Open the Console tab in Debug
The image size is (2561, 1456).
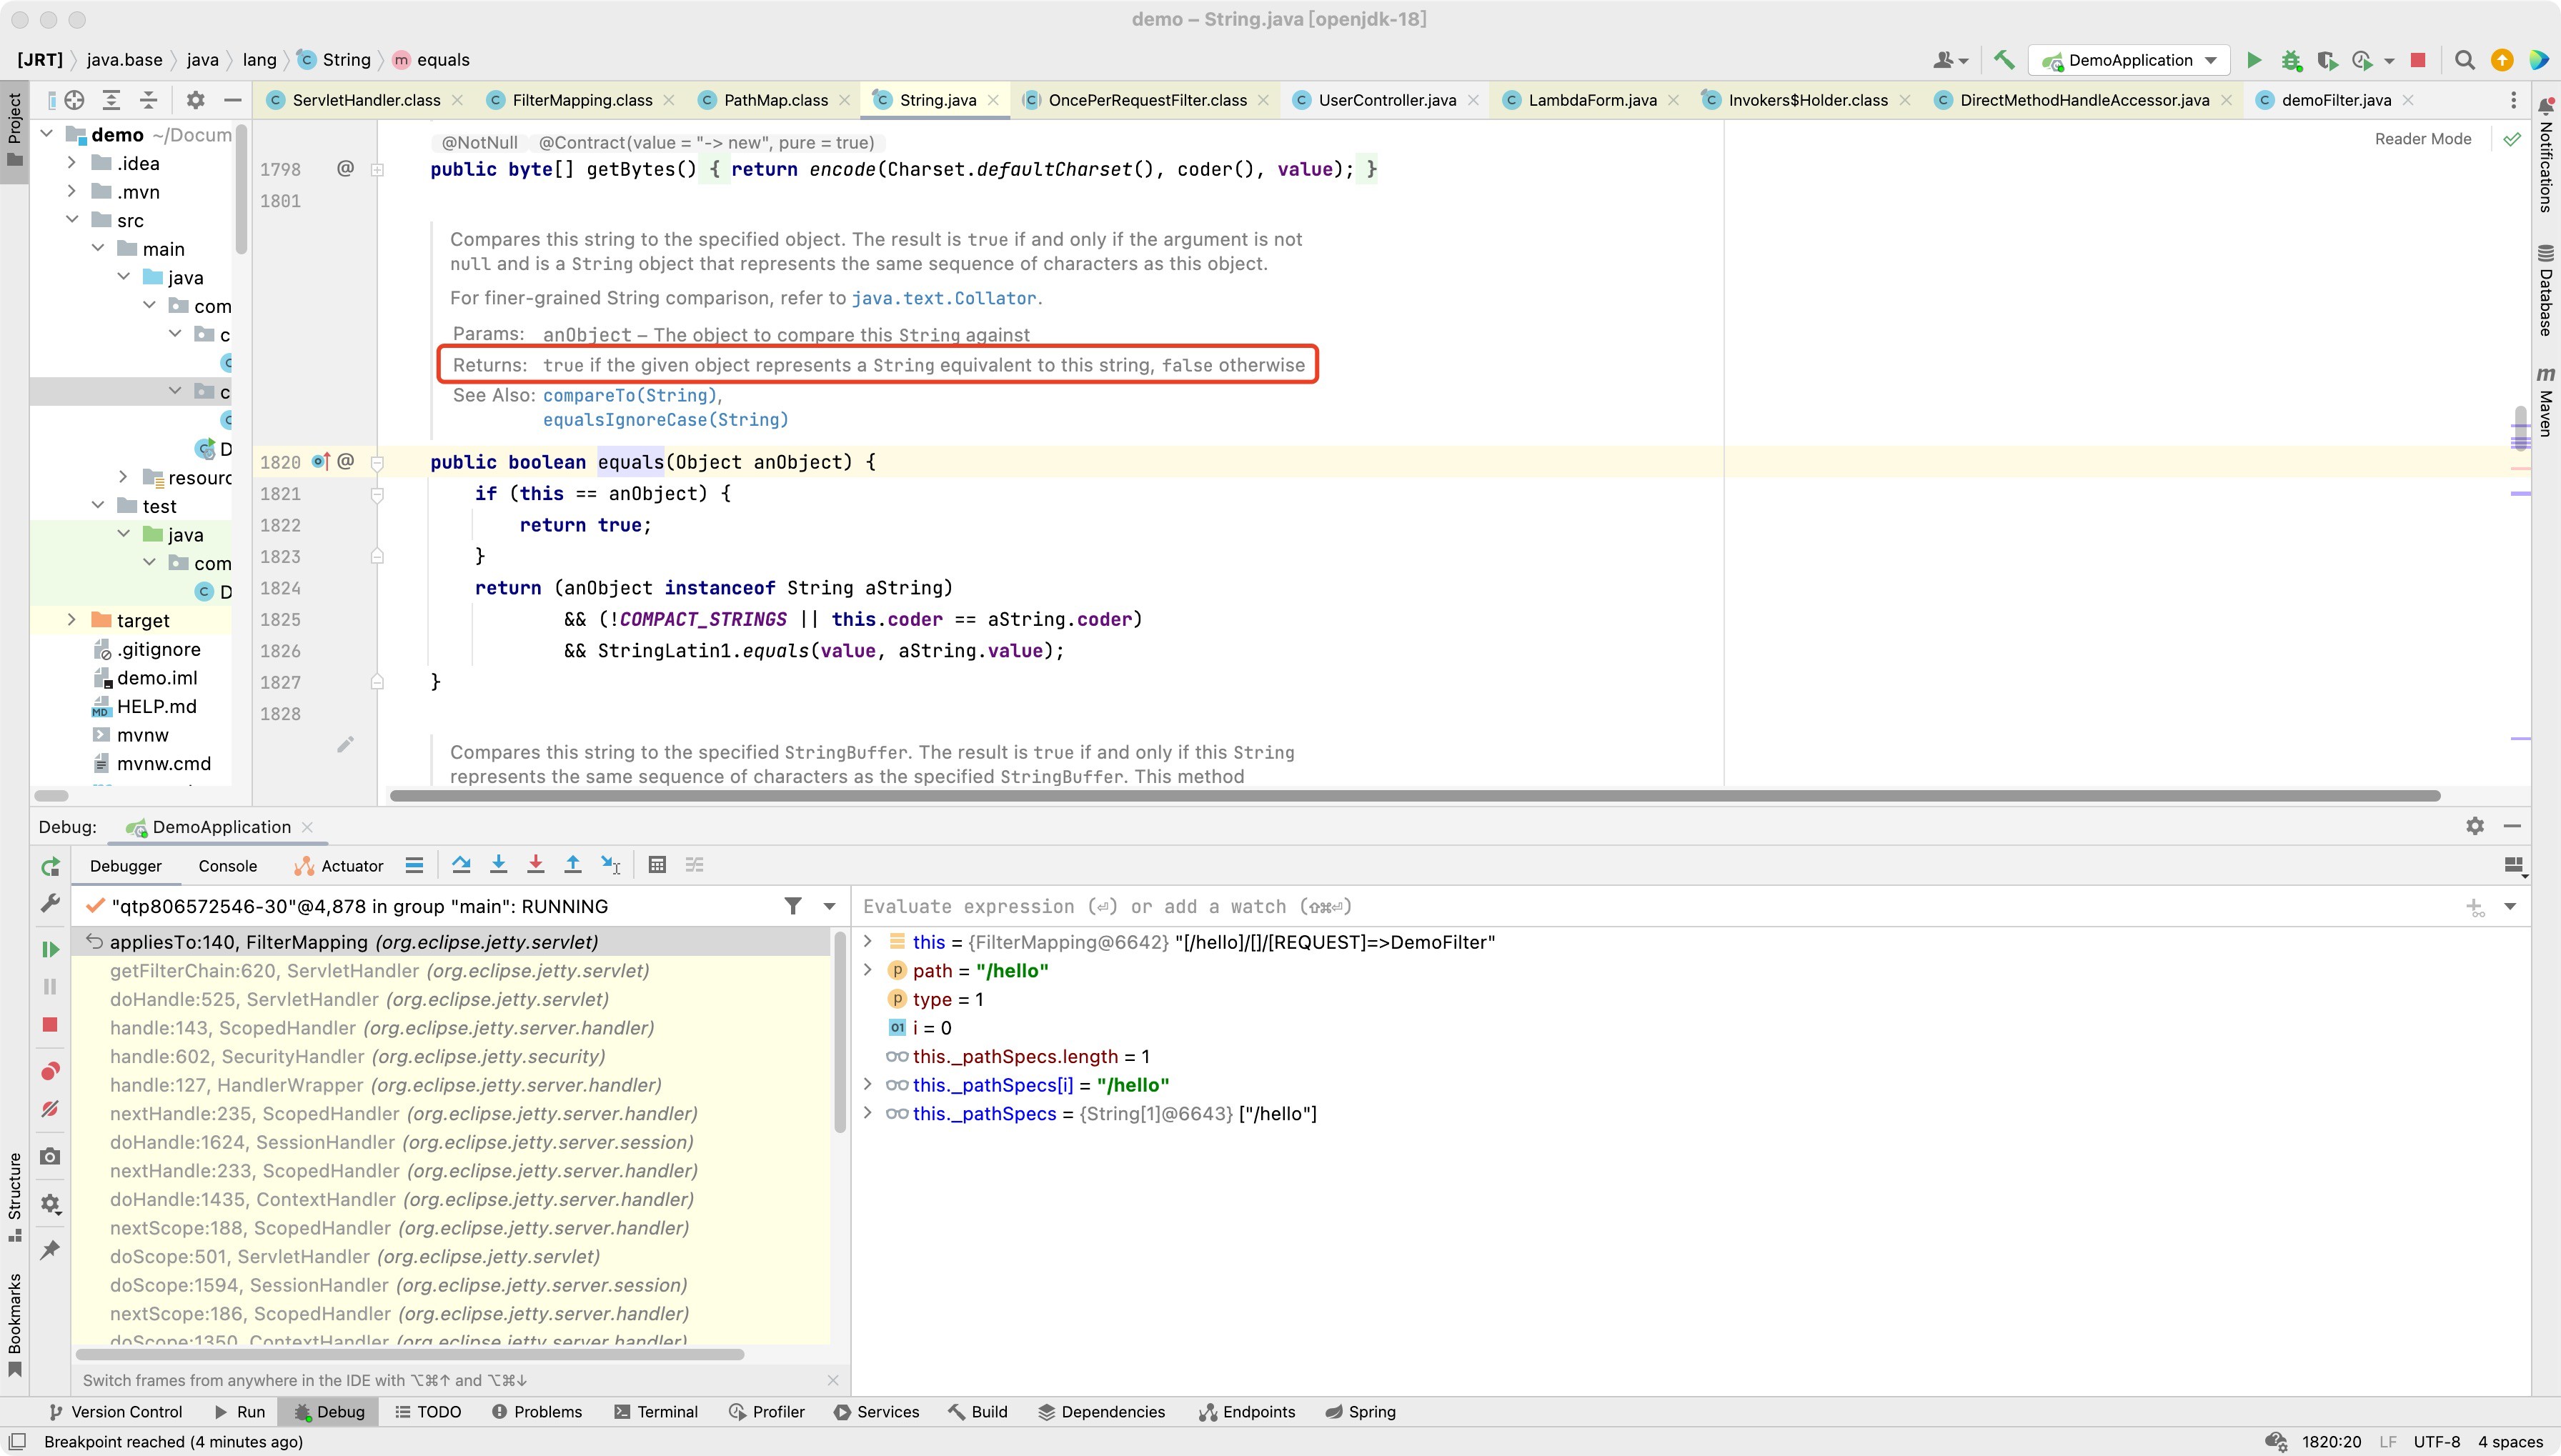[x=227, y=866]
